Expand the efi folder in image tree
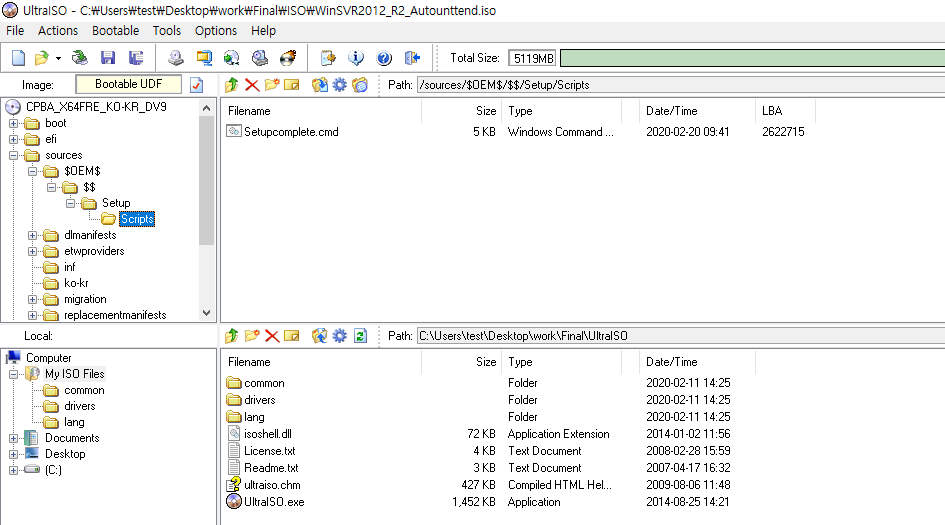 click(x=13, y=139)
